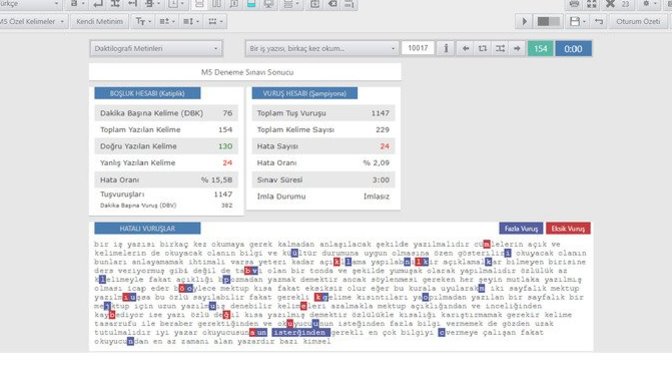Click the info icon next to 10017

pyautogui.click(x=446, y=48)
